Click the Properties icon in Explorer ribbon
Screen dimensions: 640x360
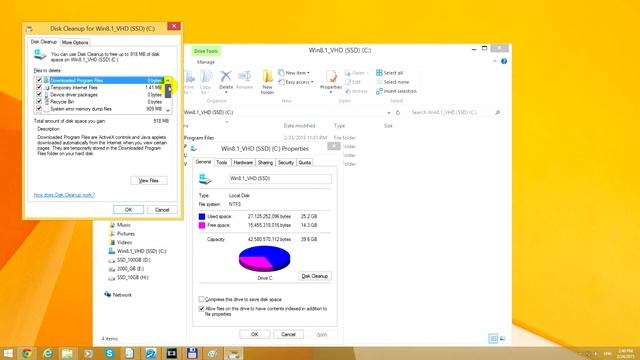click(331, 77)
